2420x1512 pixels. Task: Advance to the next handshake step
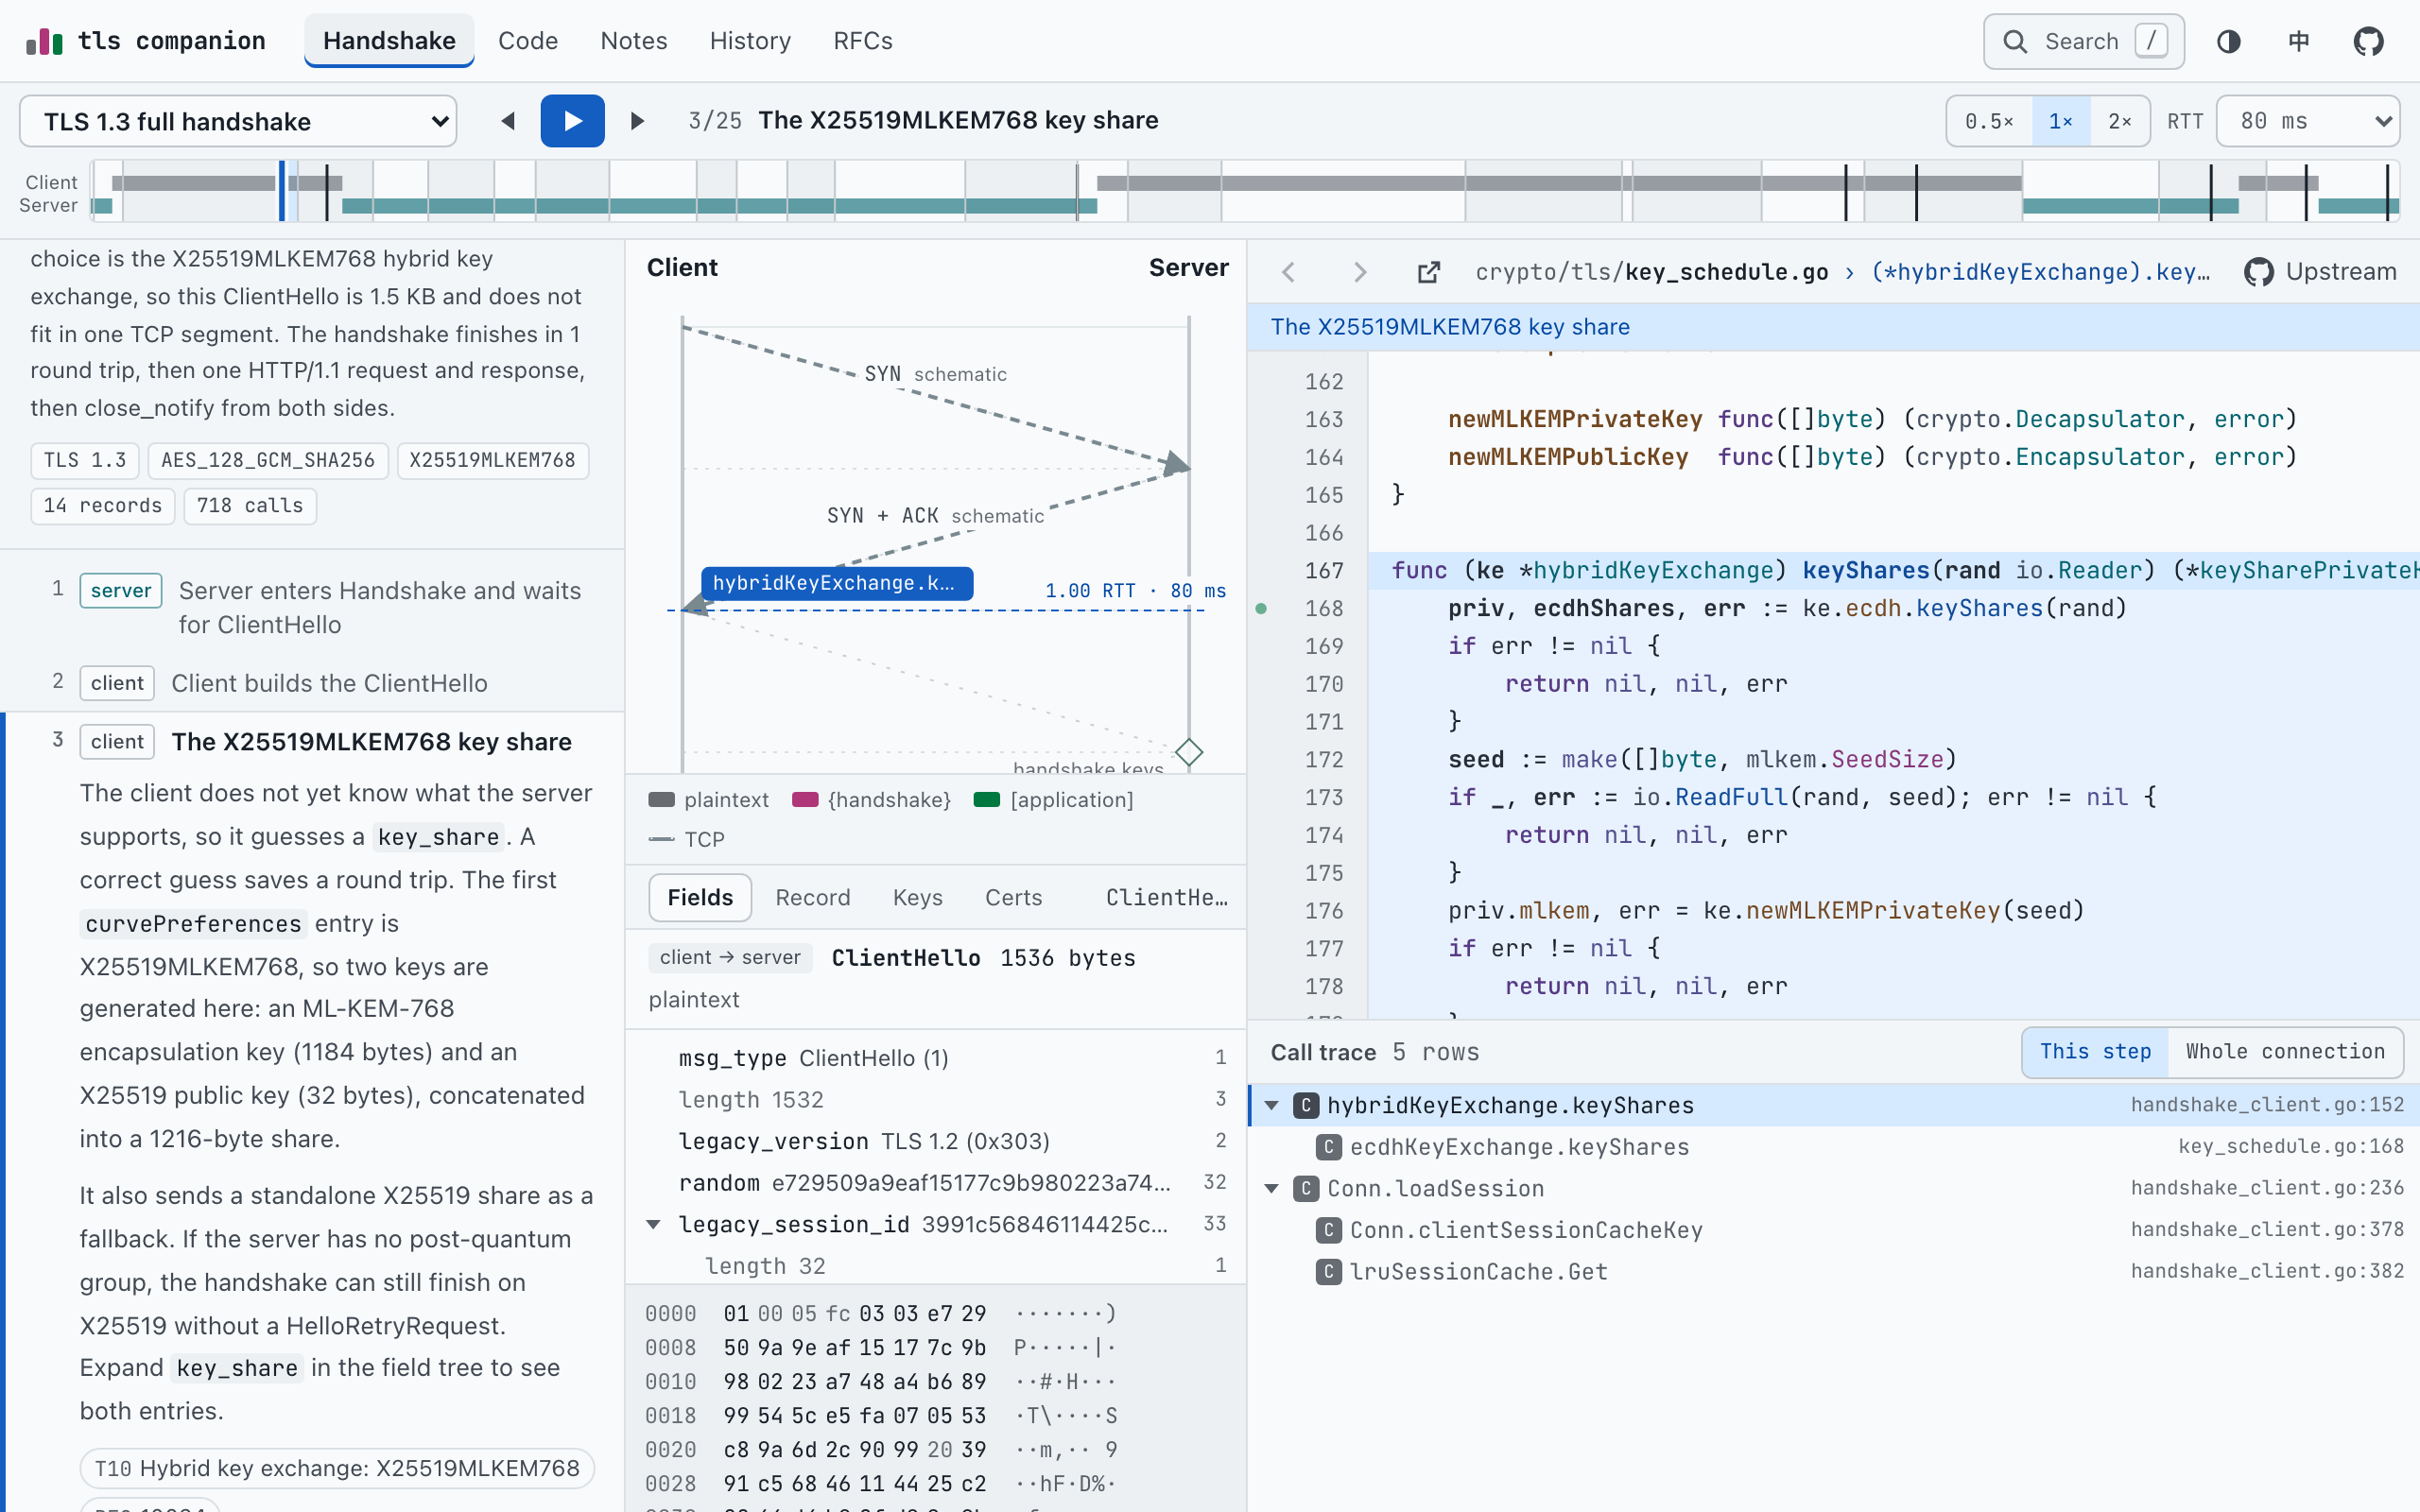(637, 121)
